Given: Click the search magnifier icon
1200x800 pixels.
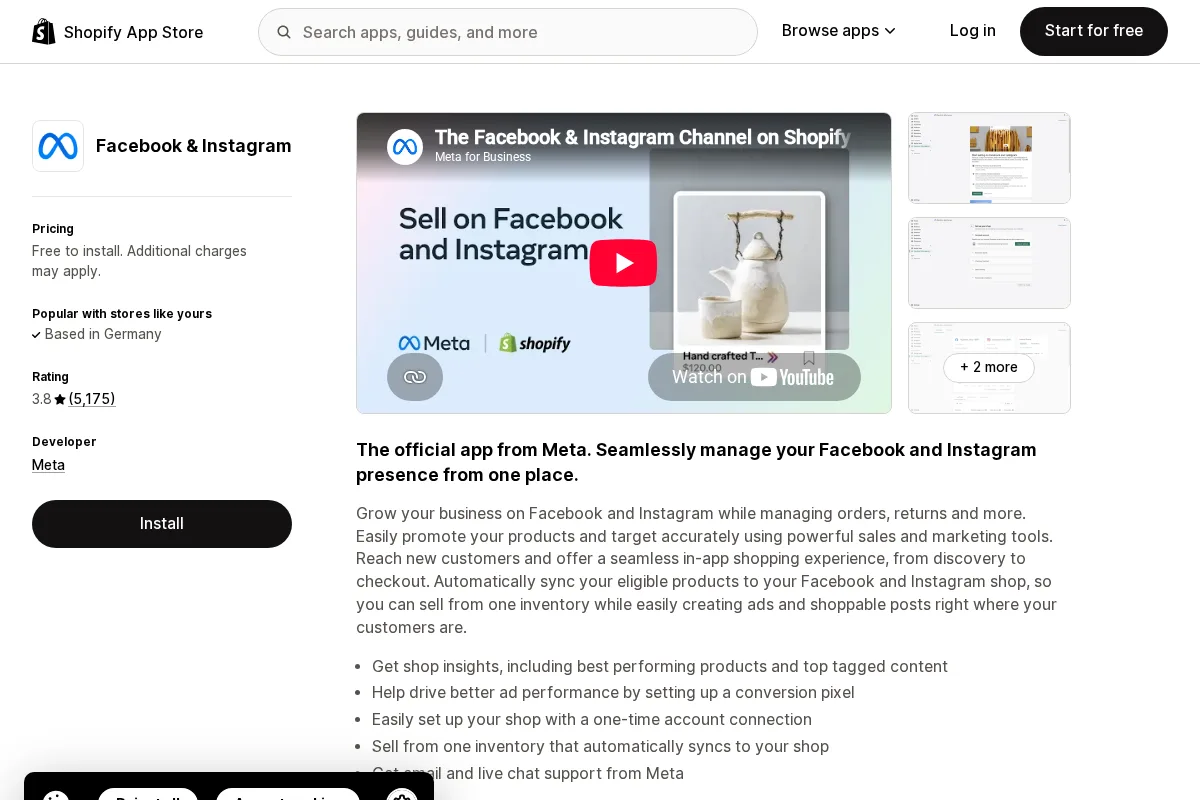Looking at the screenshot, I should [284, 32].
